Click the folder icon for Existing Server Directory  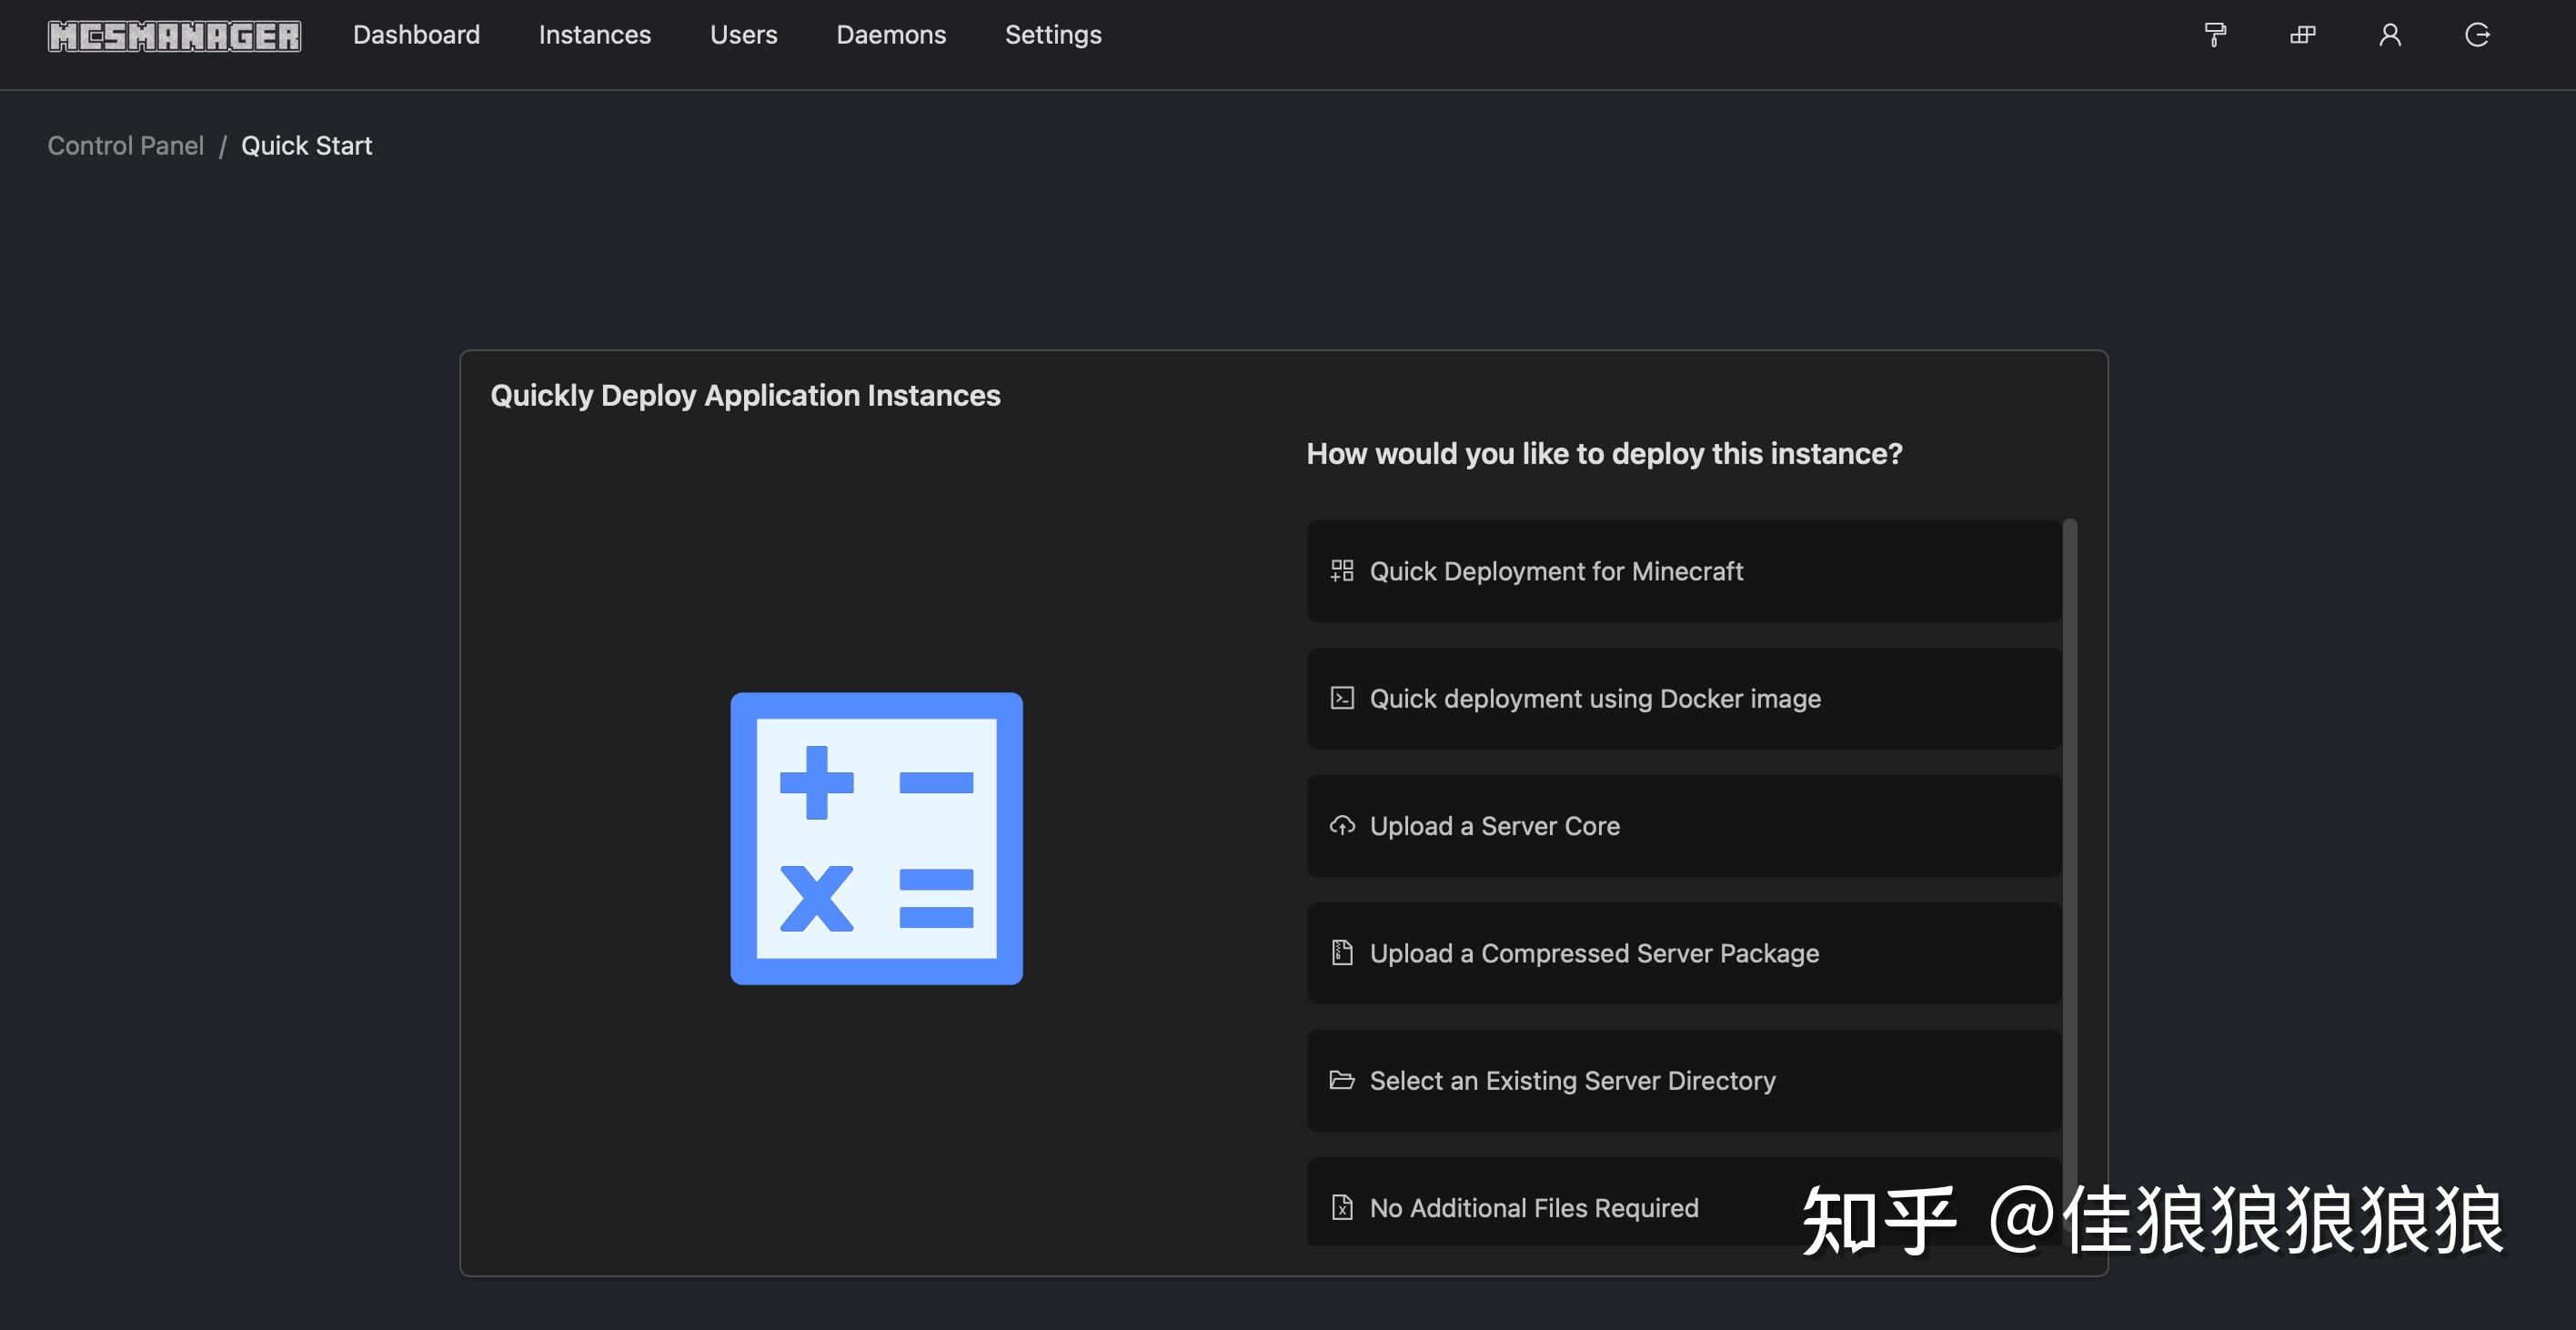(1340, 1080)
